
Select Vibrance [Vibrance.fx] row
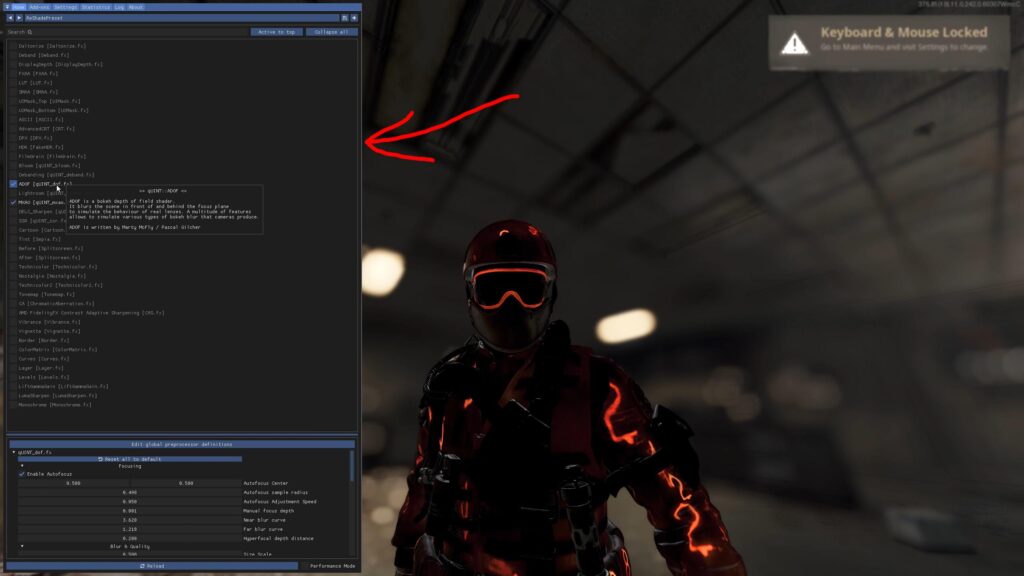coord(50,321)
